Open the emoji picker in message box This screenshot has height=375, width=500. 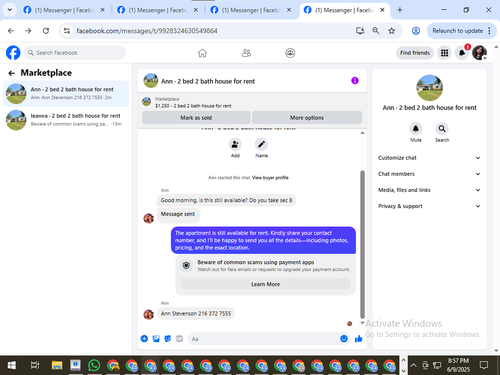344,339
